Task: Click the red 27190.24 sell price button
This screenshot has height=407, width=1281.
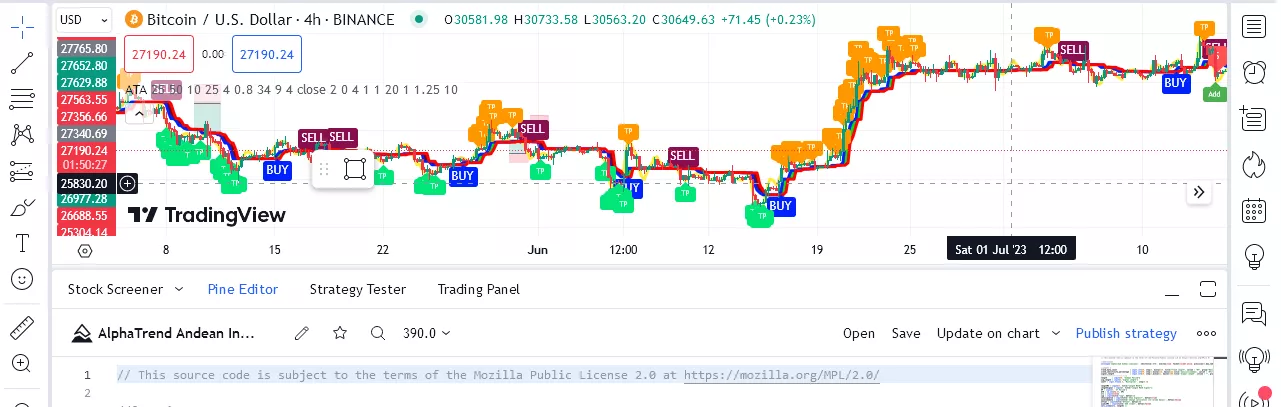Action: click(160, 54)
